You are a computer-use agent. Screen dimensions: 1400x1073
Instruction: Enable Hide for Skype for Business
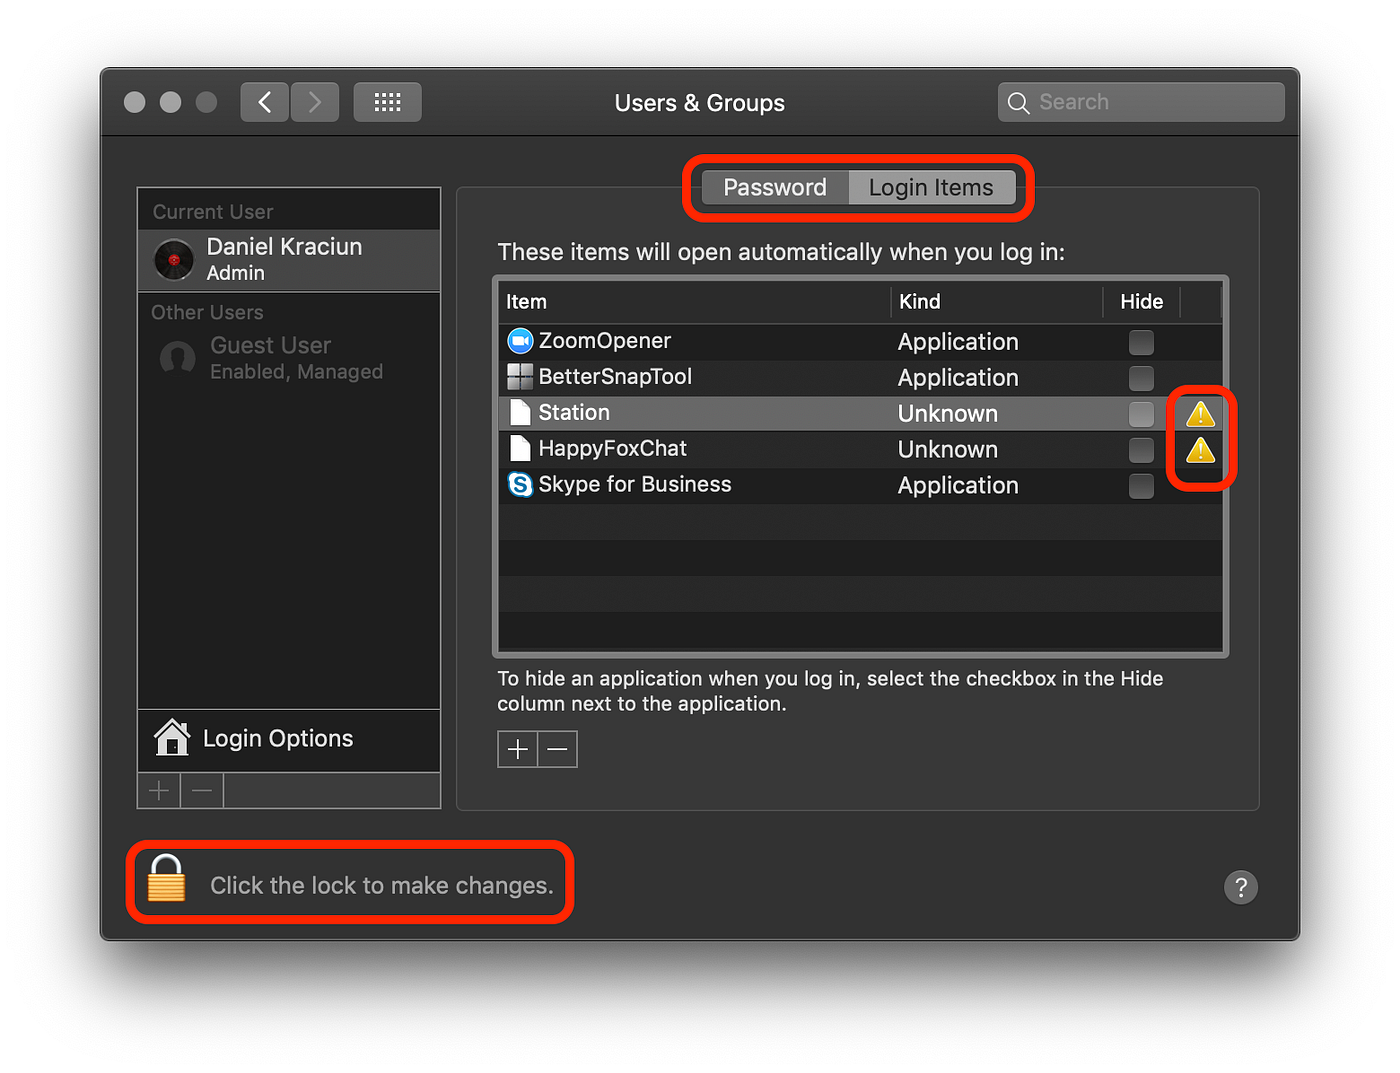[x=1141, y=486]
